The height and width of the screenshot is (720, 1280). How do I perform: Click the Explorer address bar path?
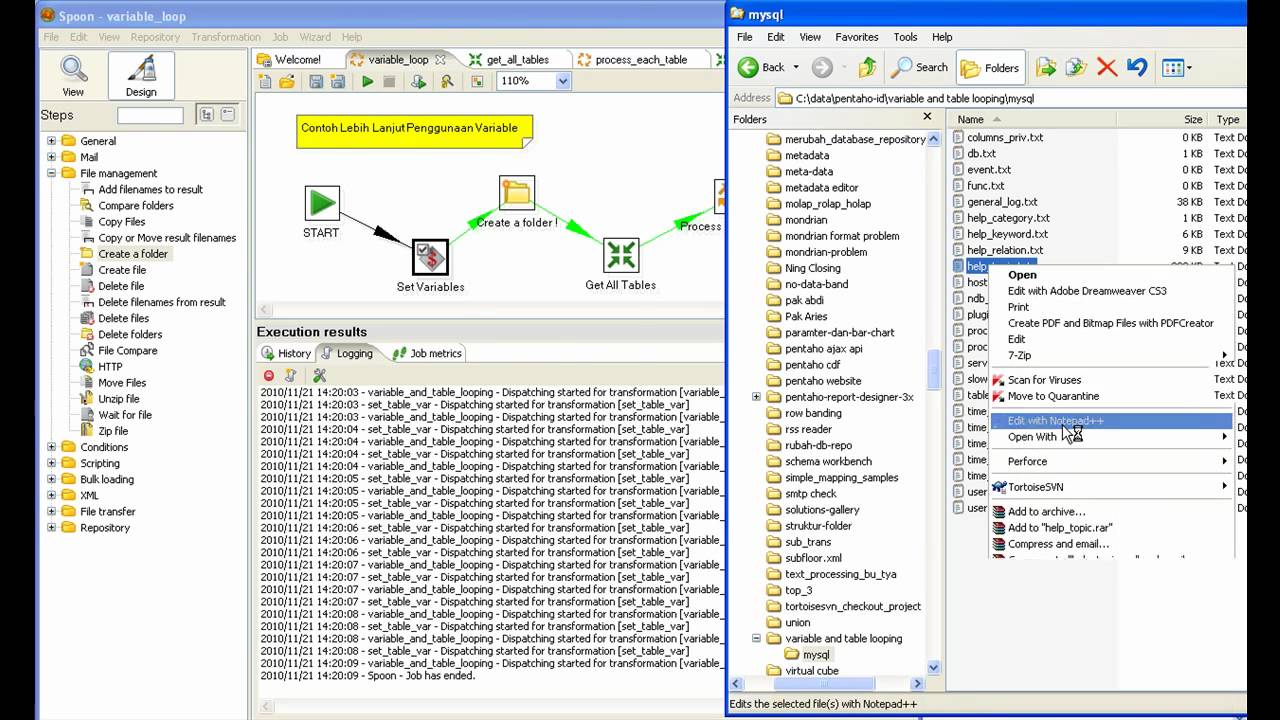coord(1010,98)
